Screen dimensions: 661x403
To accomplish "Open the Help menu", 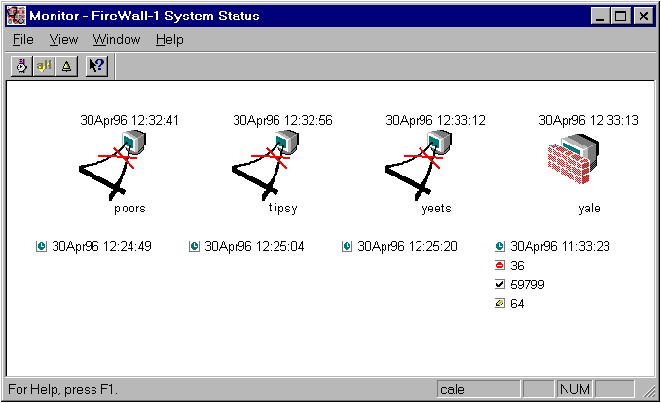I will 170,40.
